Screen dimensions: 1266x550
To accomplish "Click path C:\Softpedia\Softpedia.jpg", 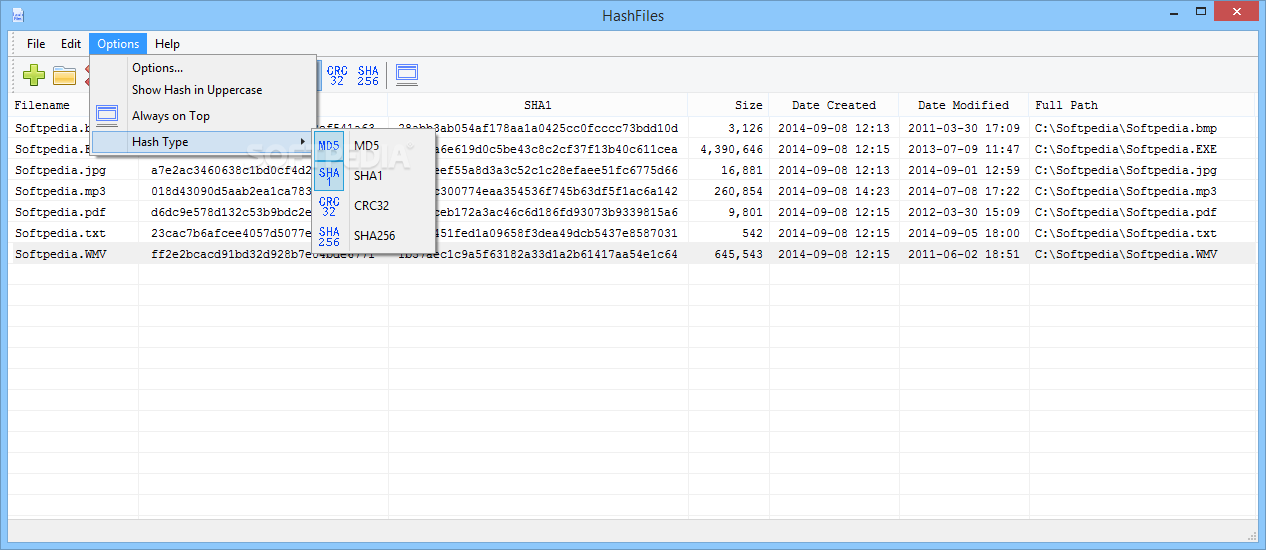I will tap(1126, 170).
